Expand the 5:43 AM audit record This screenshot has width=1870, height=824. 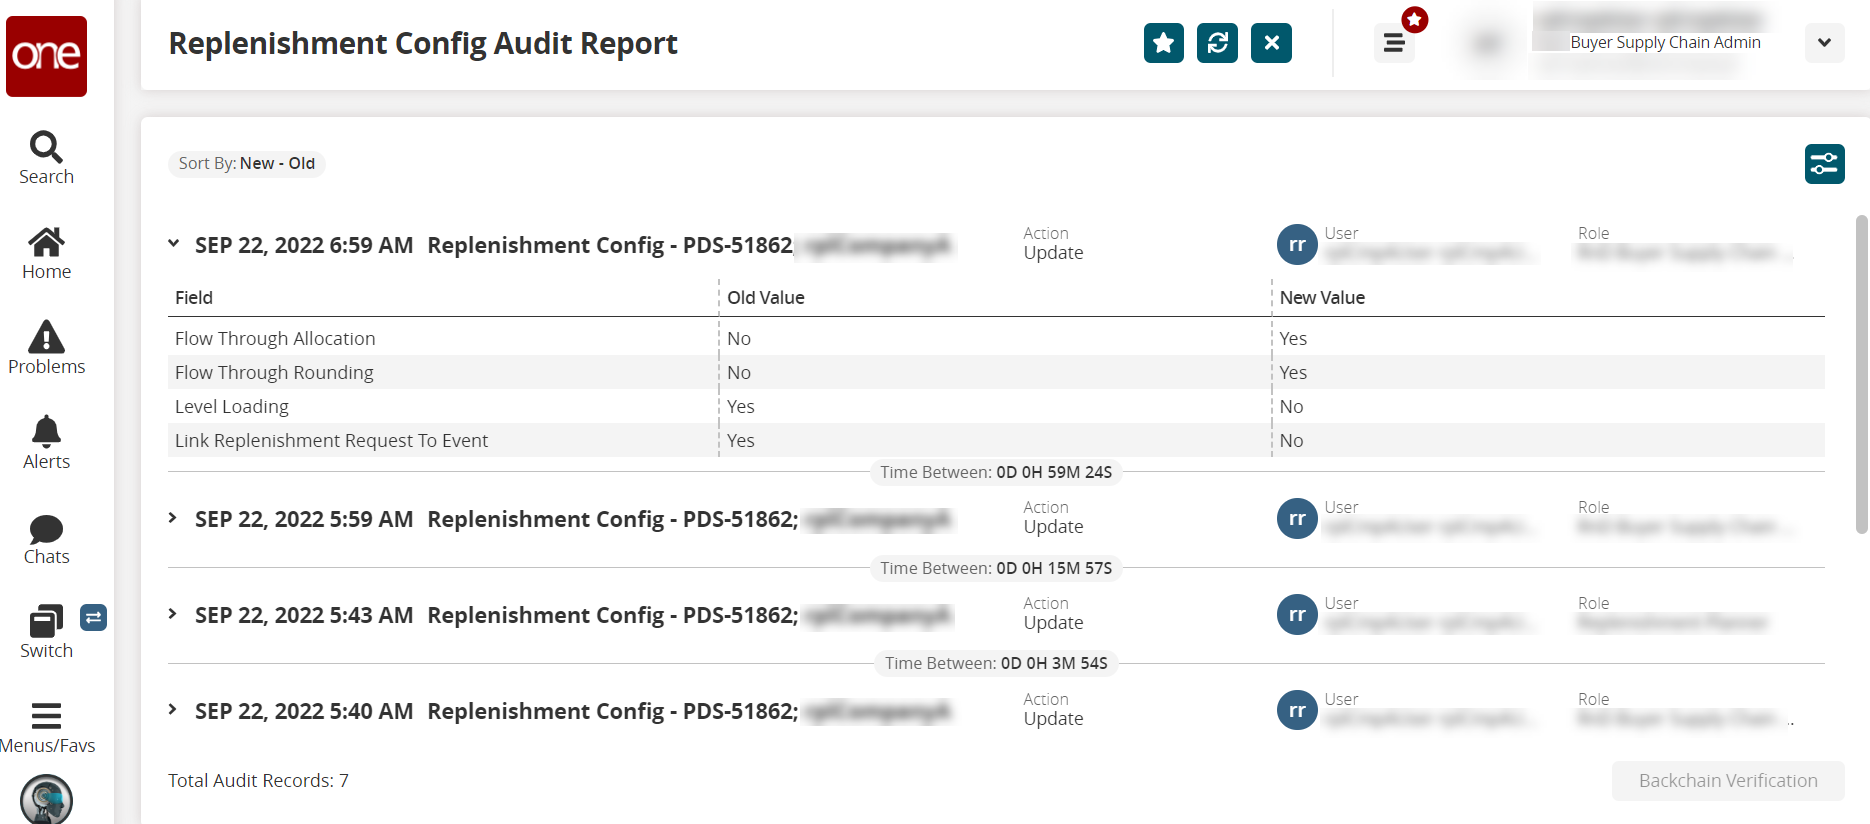[173, 614]
